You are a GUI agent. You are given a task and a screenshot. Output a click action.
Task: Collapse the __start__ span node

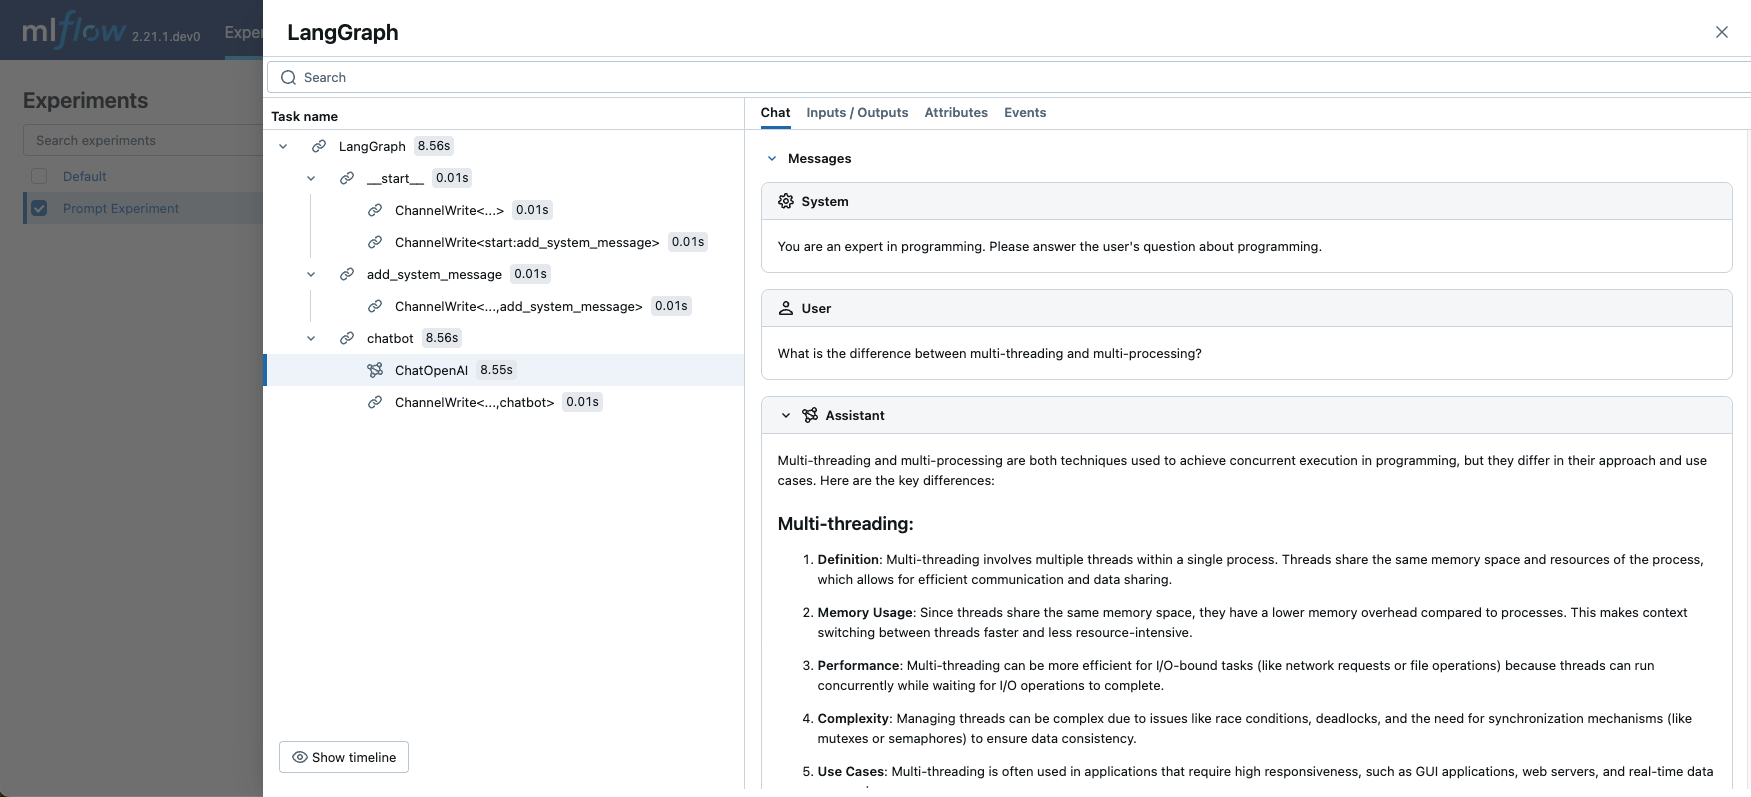tap(311, 178)
